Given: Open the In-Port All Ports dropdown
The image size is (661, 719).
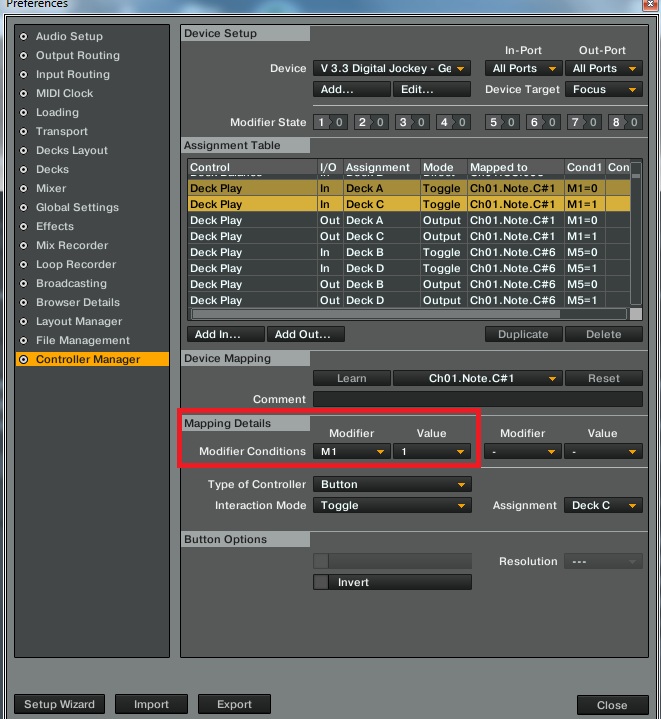Looking at the screenshot, I should click(x=523, y=68).
